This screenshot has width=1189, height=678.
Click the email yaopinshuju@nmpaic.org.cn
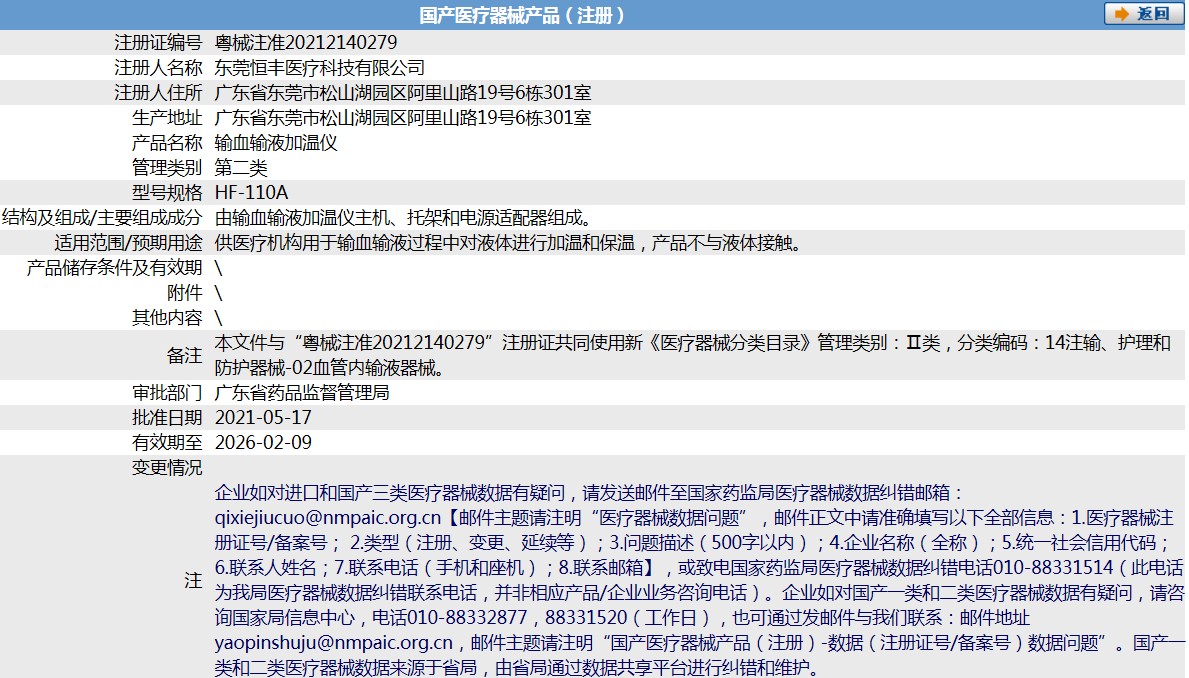(334, 643)
